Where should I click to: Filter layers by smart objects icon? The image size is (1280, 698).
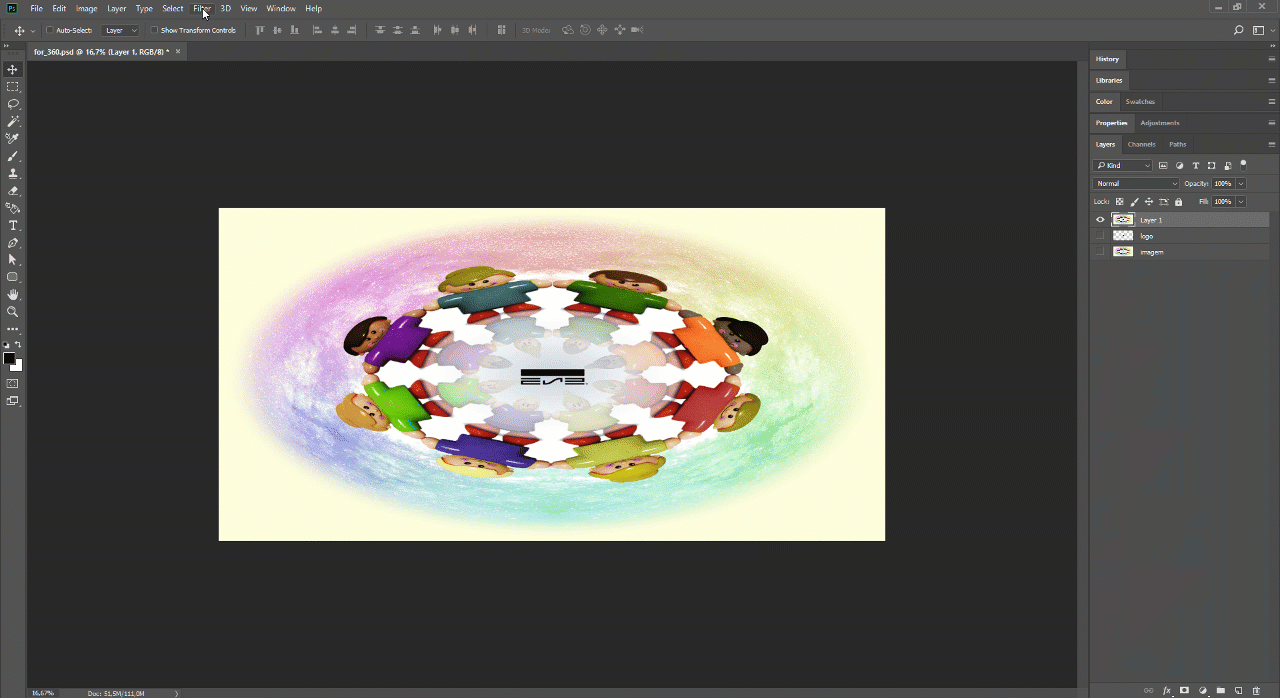point(1227,165)
